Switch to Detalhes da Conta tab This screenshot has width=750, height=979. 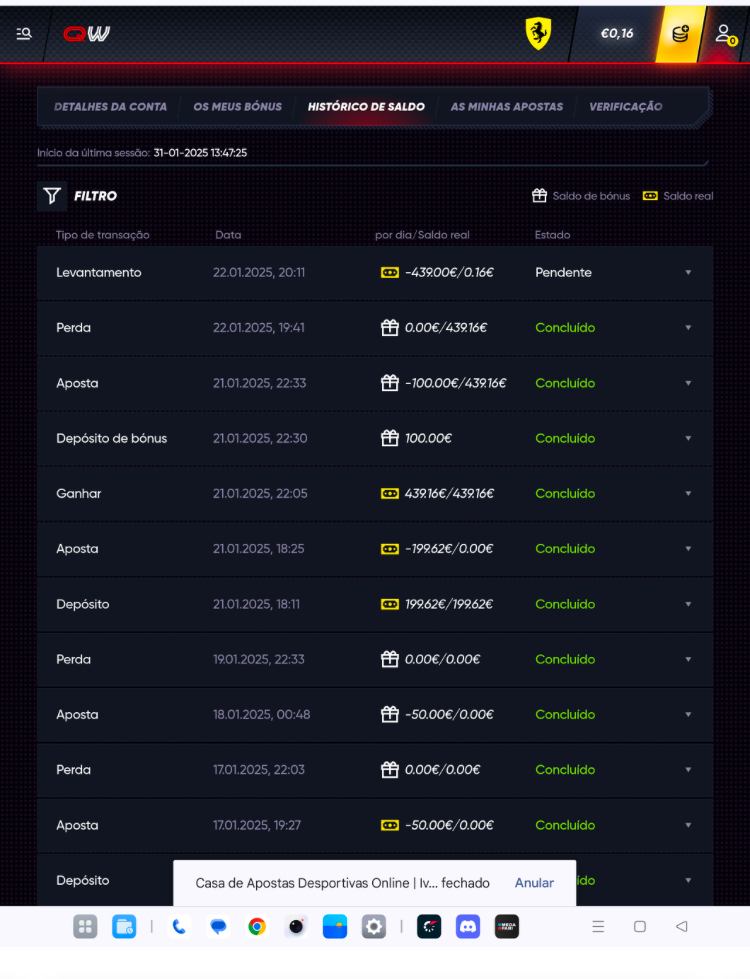(110, 107)
